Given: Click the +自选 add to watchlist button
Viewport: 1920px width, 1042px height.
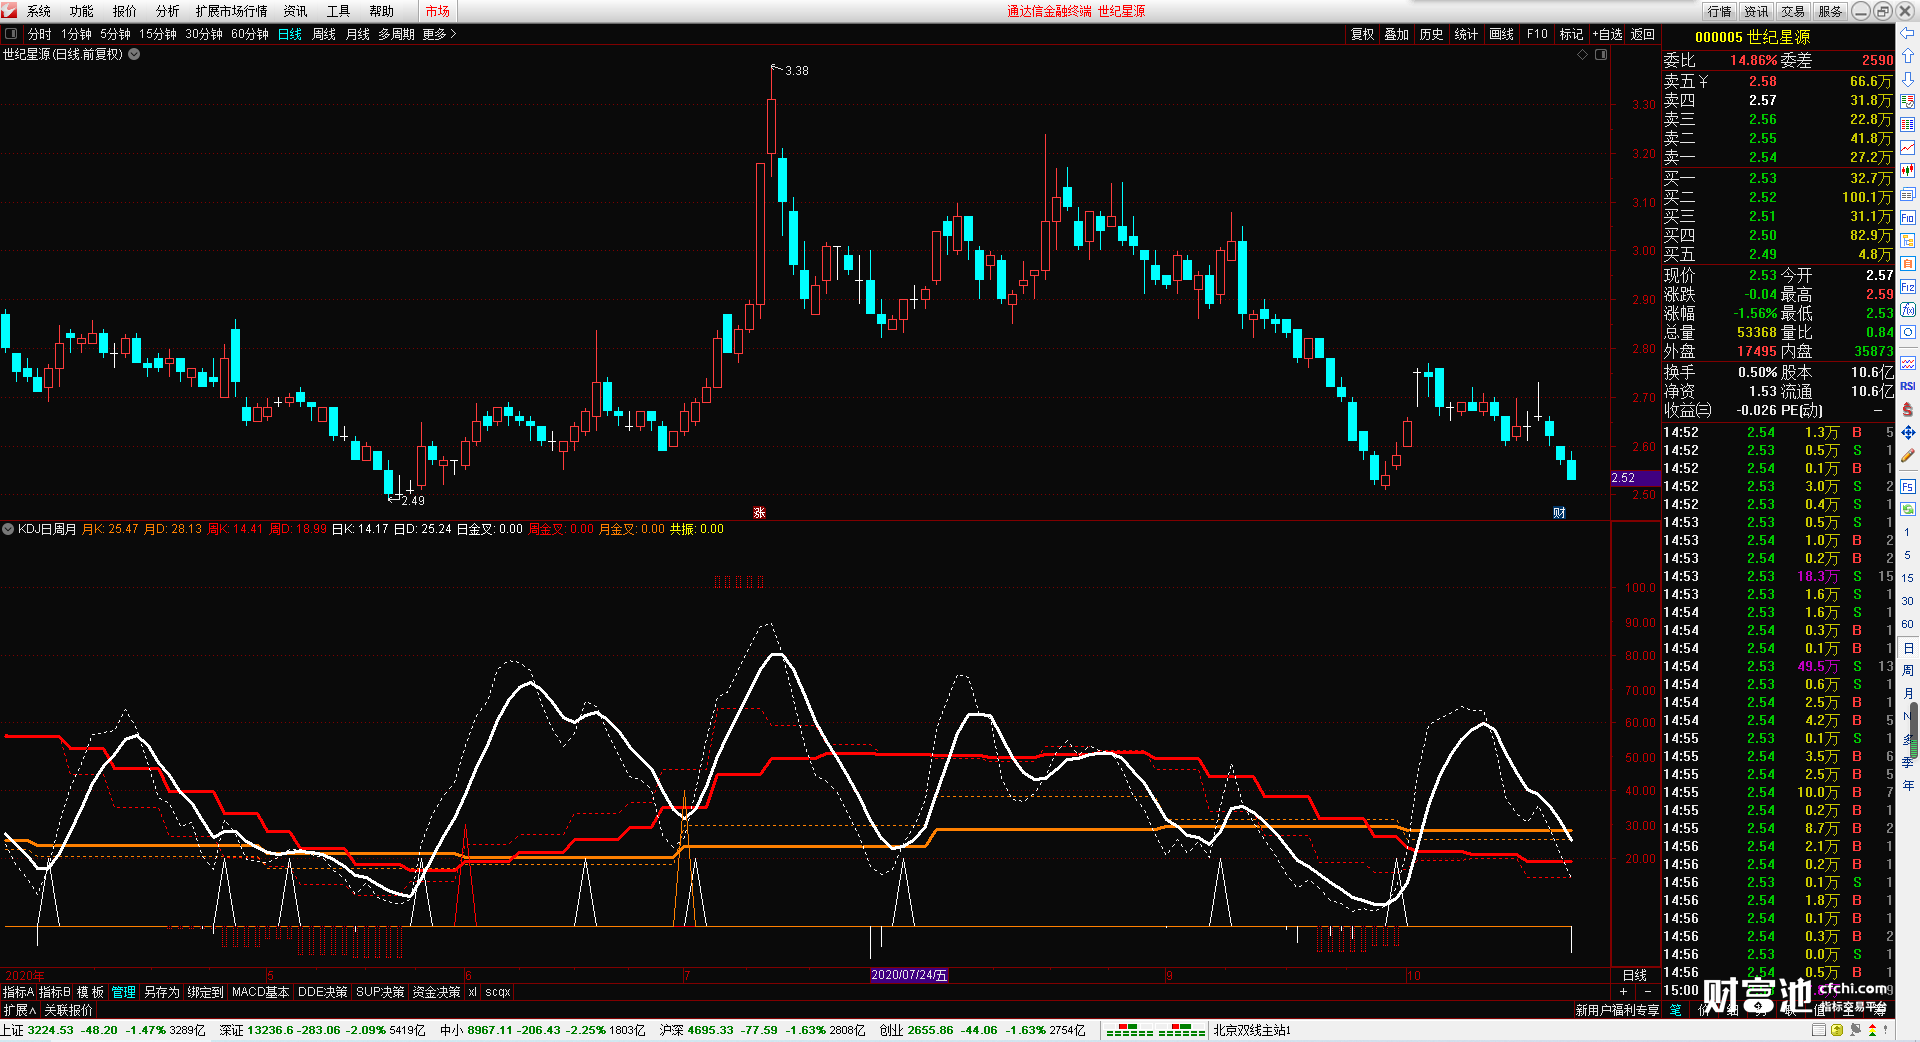Looking at the screenshot, I should pos(1608,34).
